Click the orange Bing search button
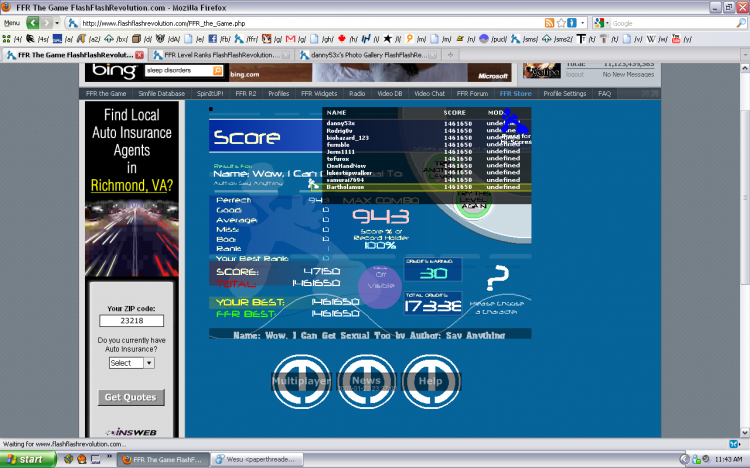 [218, 71]
